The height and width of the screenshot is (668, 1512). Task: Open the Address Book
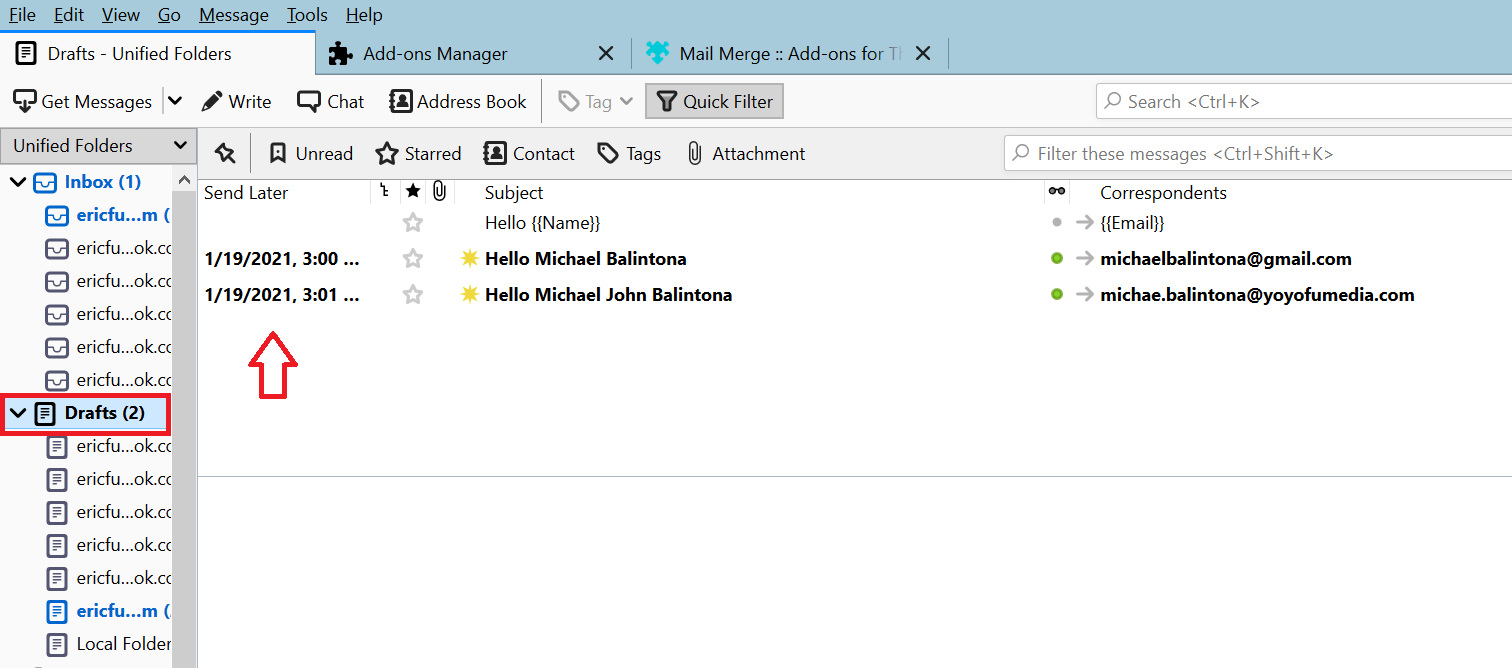point(457,100)
